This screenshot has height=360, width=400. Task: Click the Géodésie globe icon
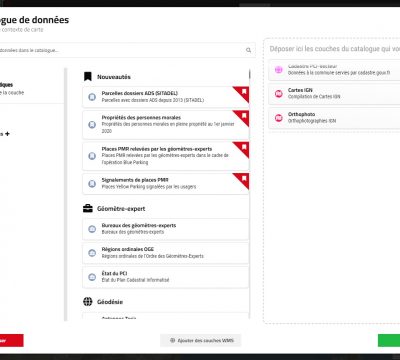click(x=88, y=302)
